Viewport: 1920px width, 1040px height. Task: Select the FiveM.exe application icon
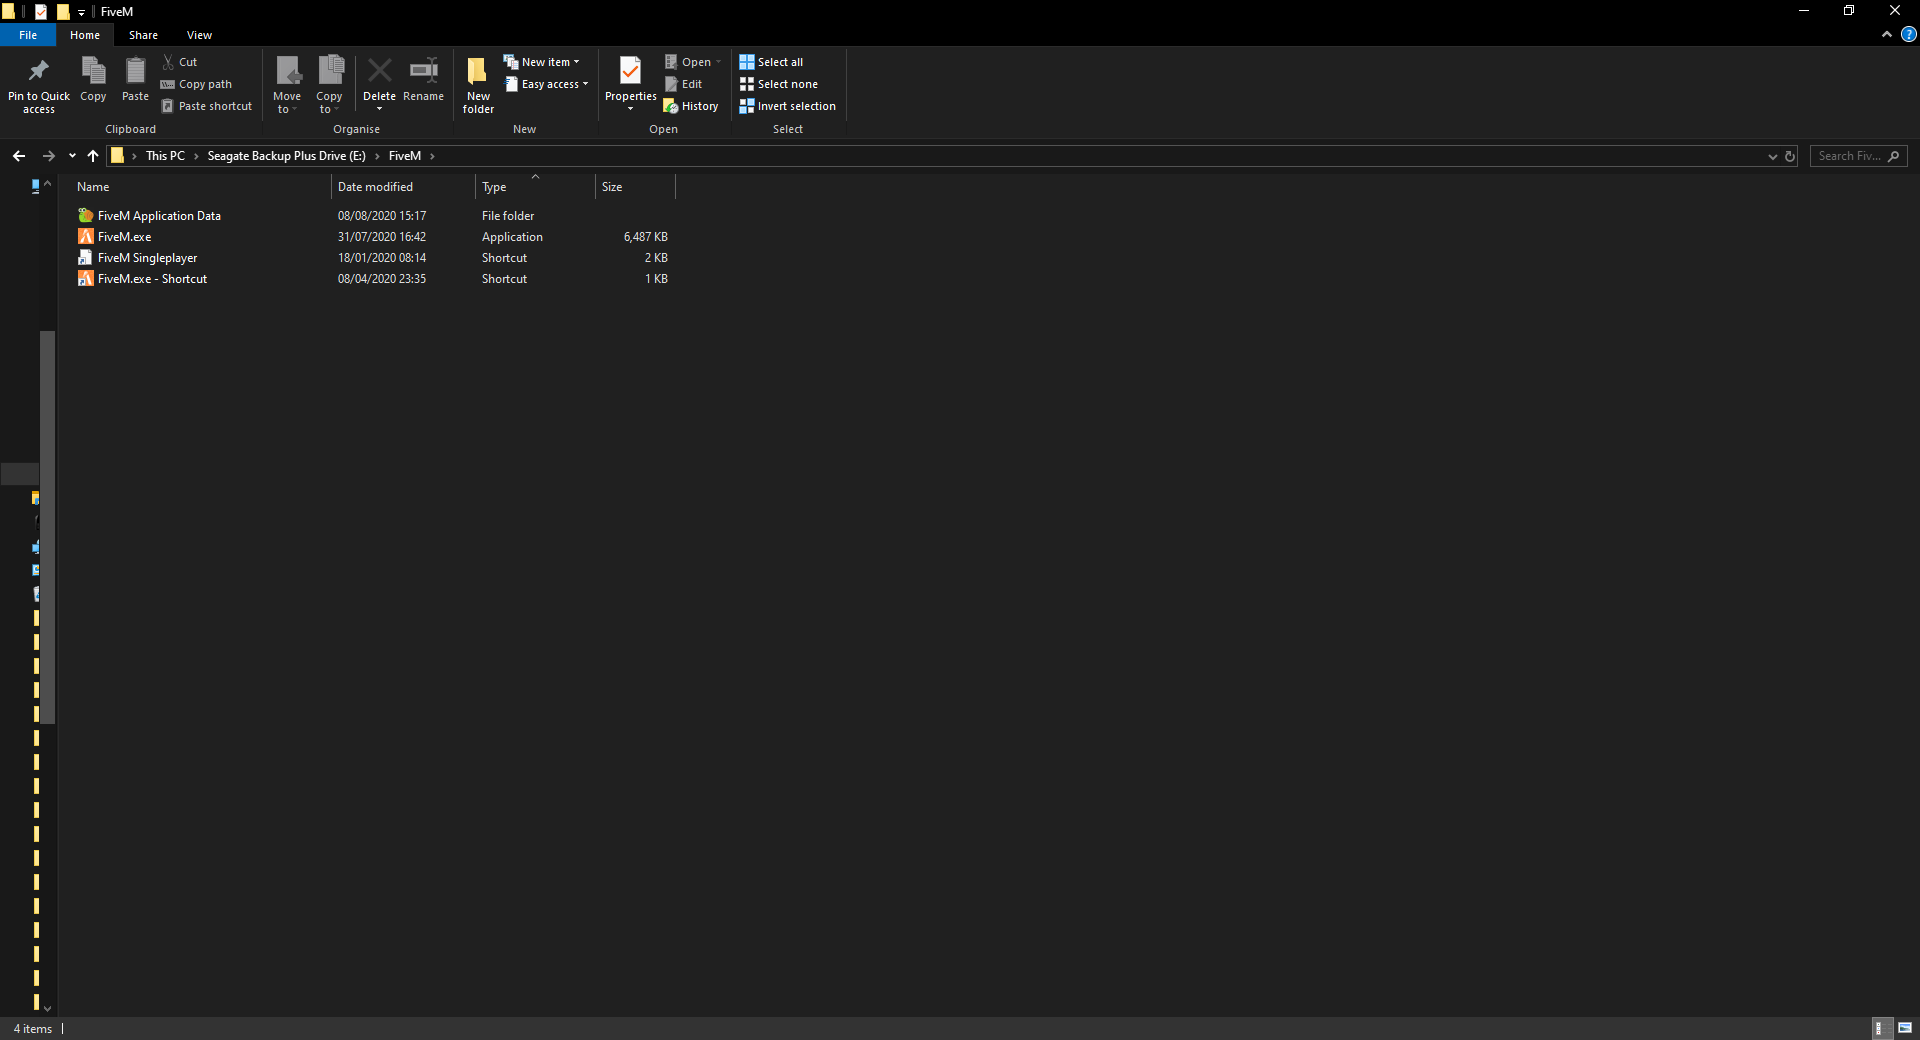pyautogui.click(x=86, y=236)
